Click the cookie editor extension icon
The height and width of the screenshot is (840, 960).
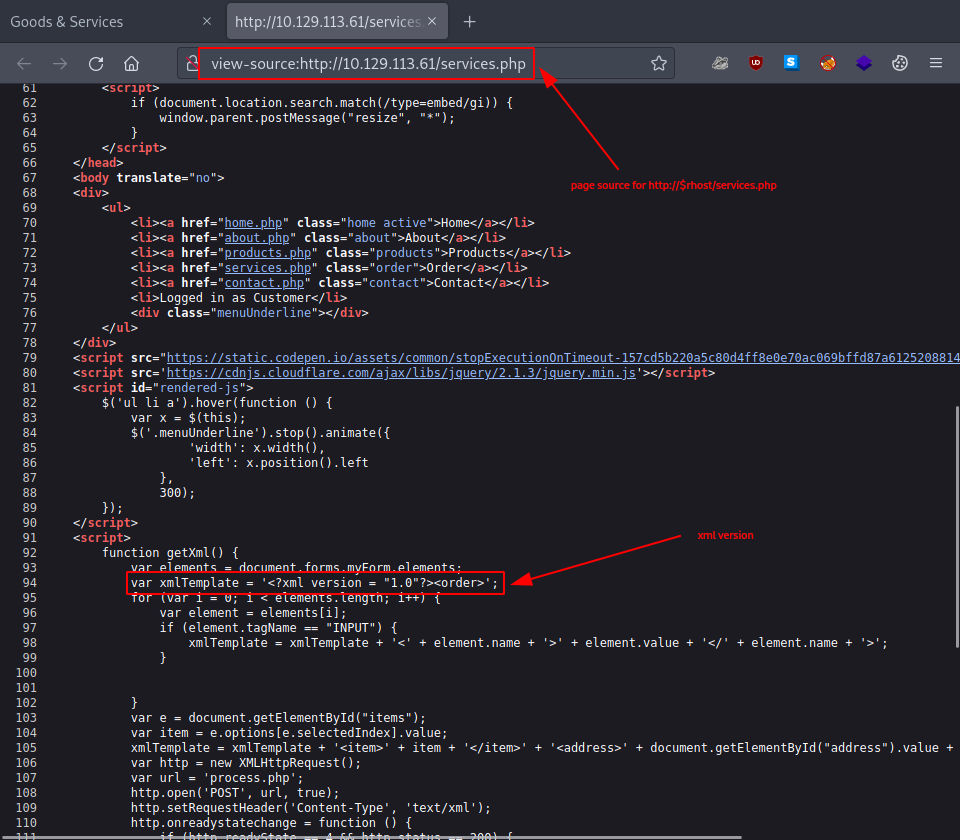(x=899, y=62)
